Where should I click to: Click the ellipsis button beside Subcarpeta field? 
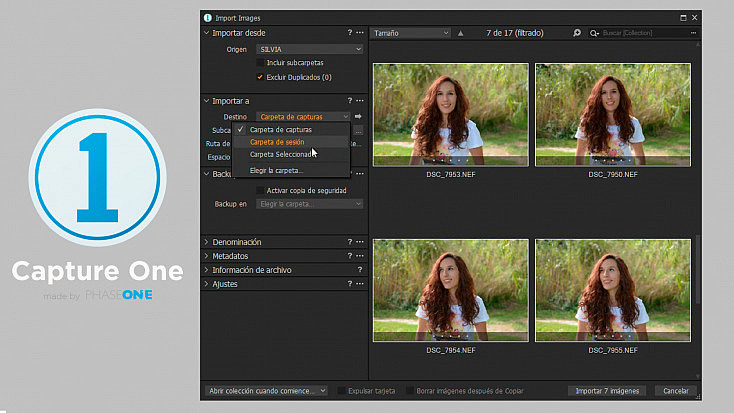coord(358,131)
